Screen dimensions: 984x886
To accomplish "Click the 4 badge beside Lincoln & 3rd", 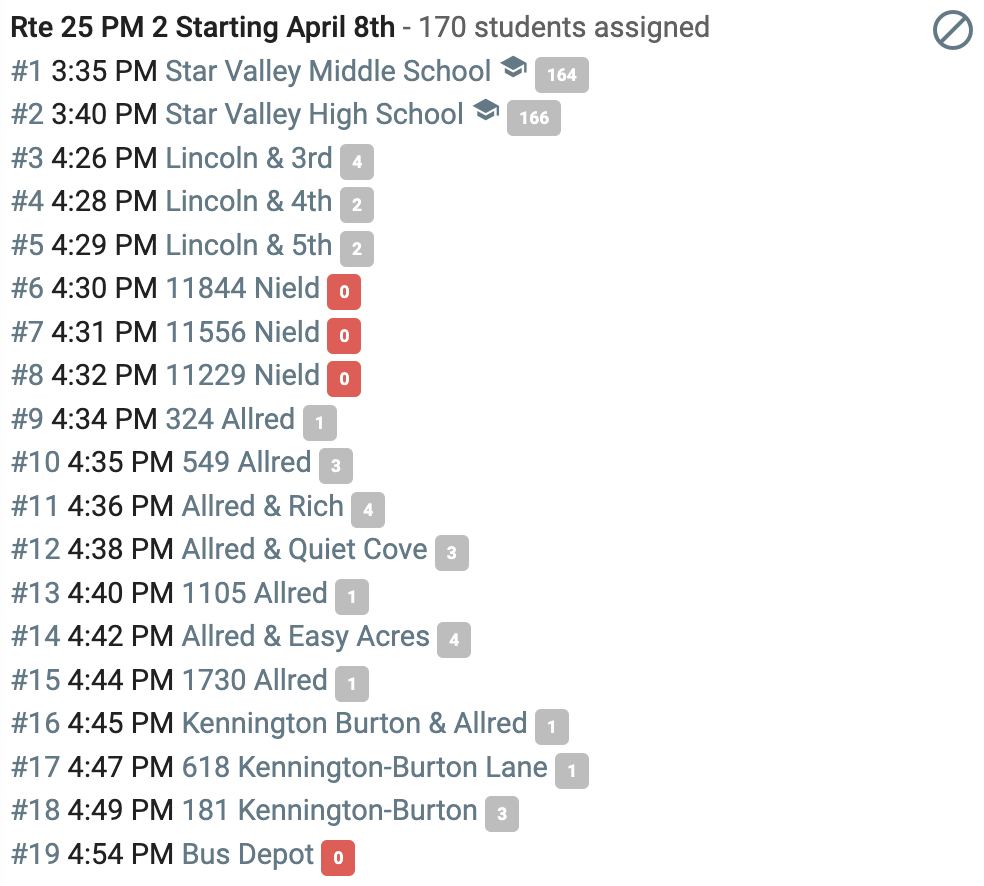I will pos(357,161).
